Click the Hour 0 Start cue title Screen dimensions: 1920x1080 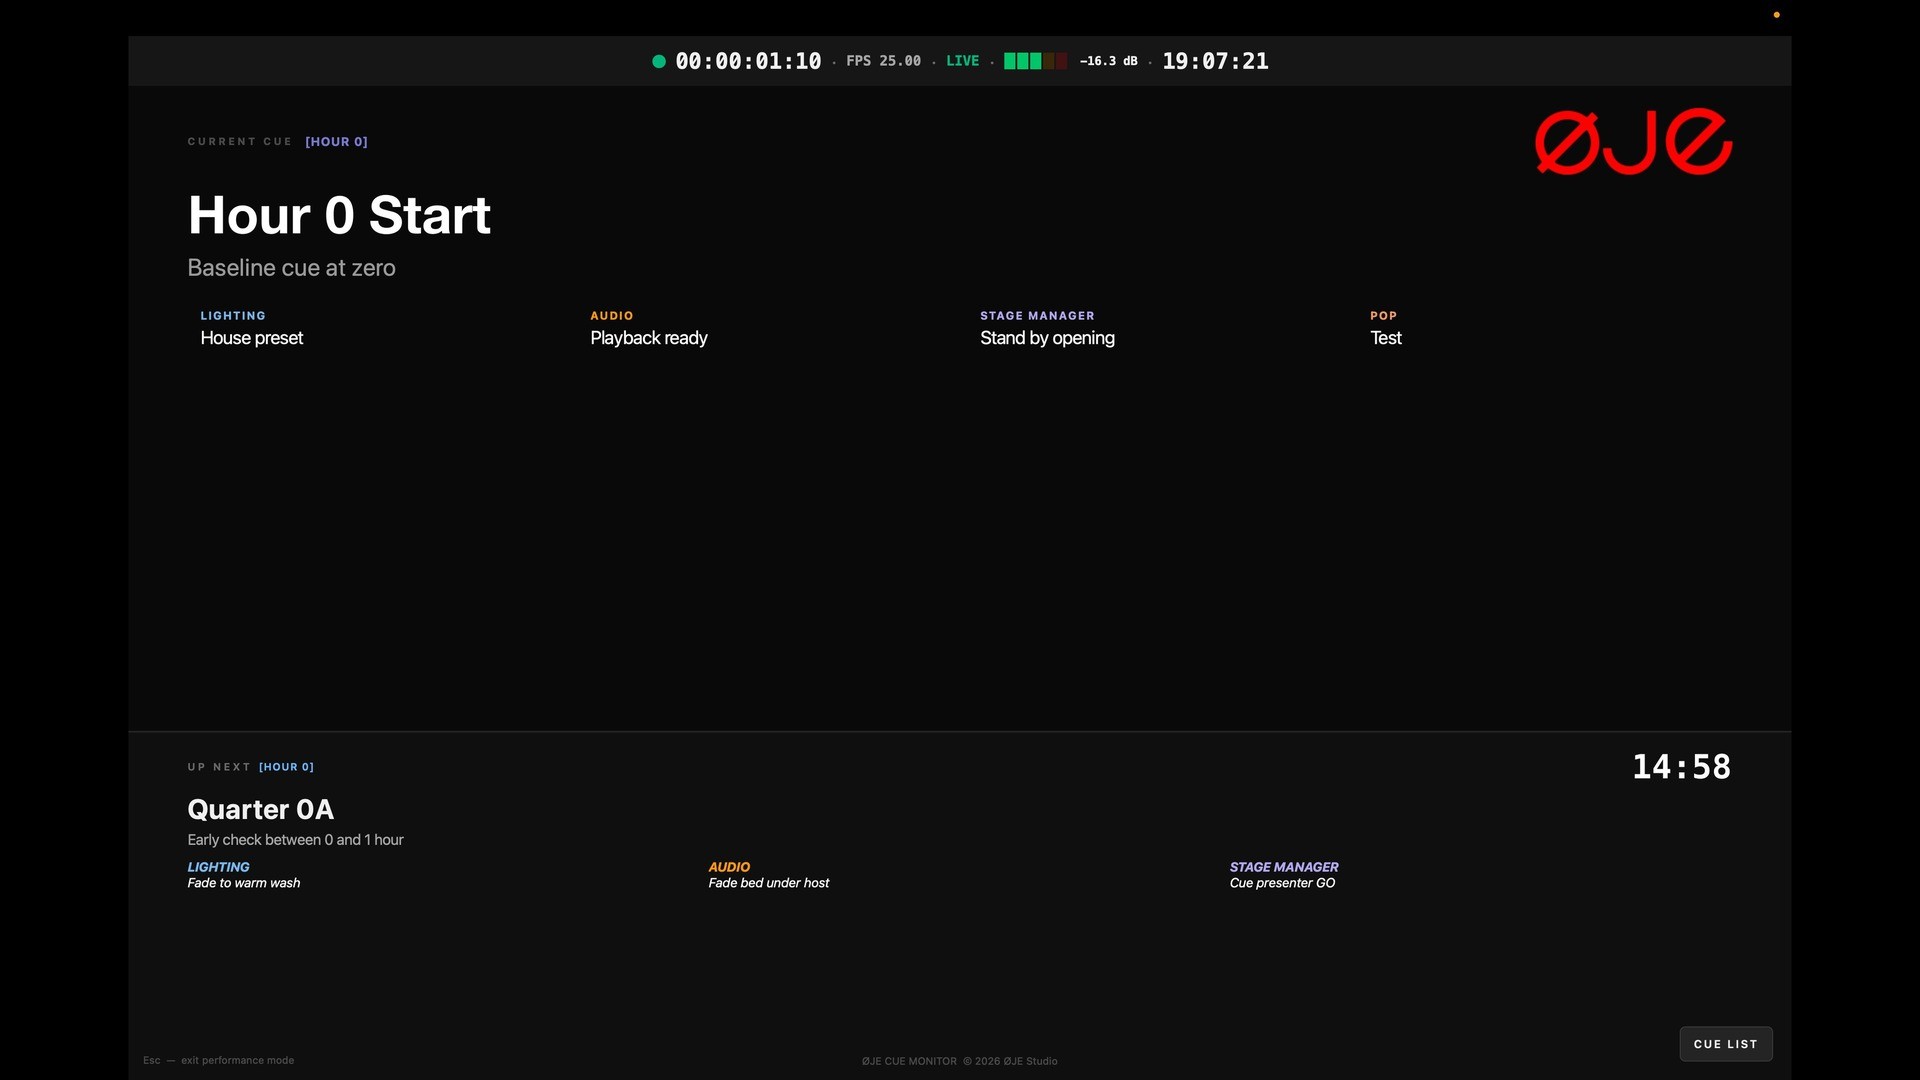339,215
